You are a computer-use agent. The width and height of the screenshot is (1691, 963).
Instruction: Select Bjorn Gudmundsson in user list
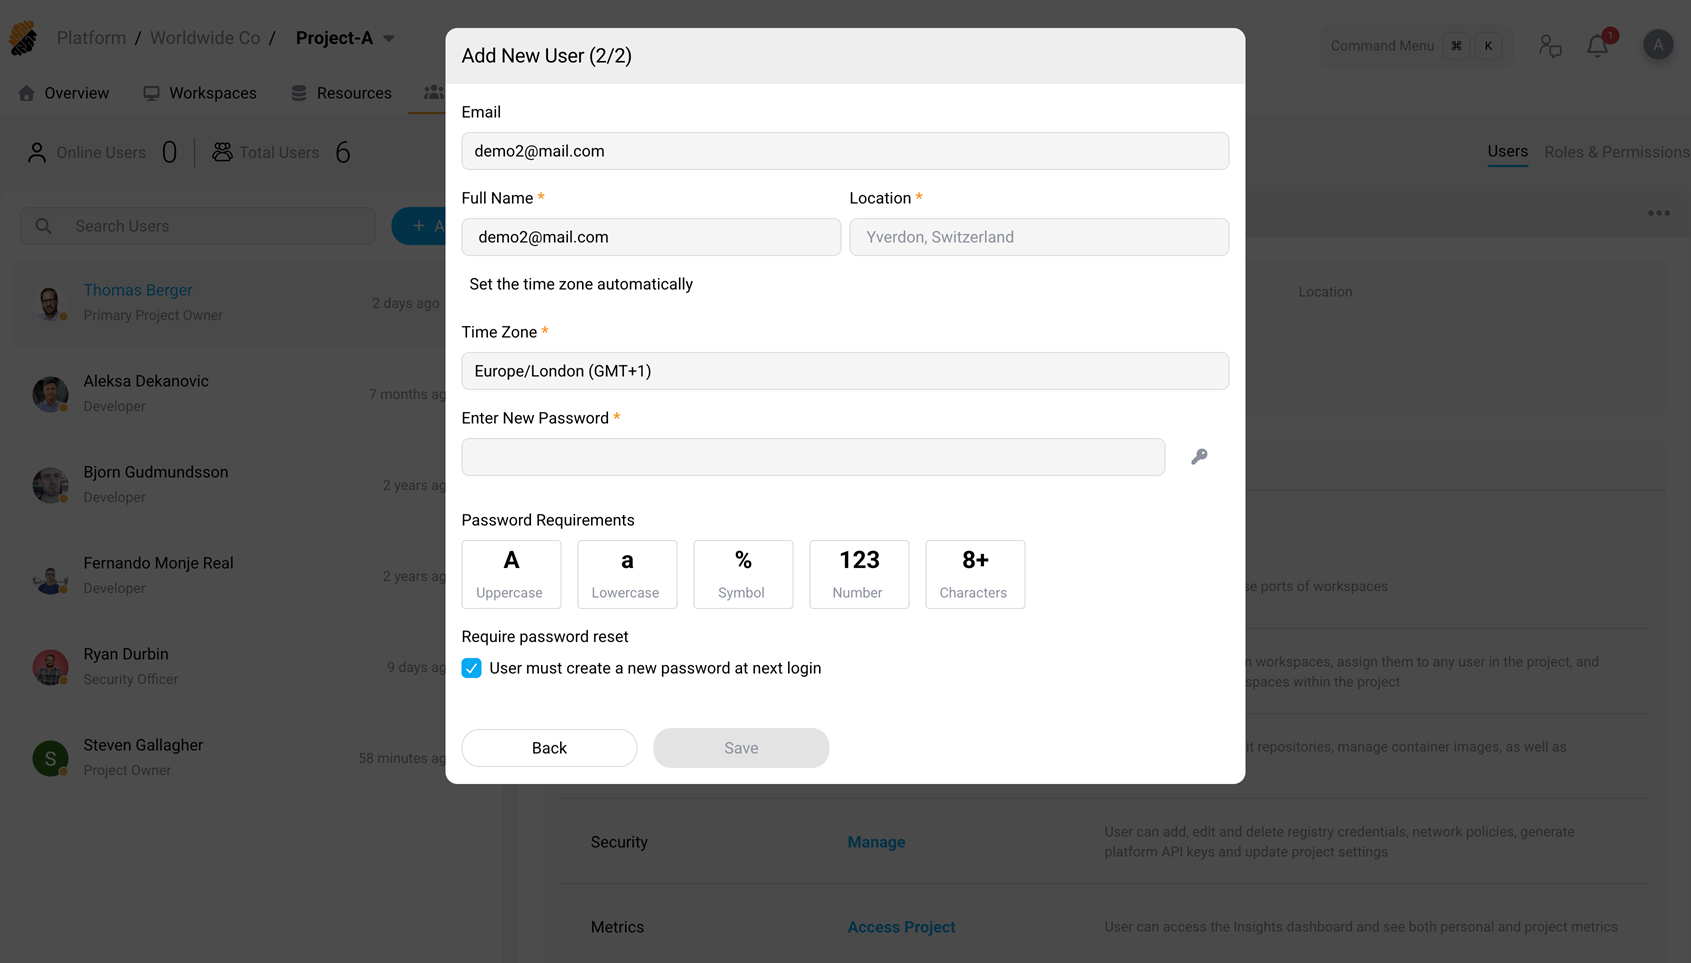click(x=230, y=485)
